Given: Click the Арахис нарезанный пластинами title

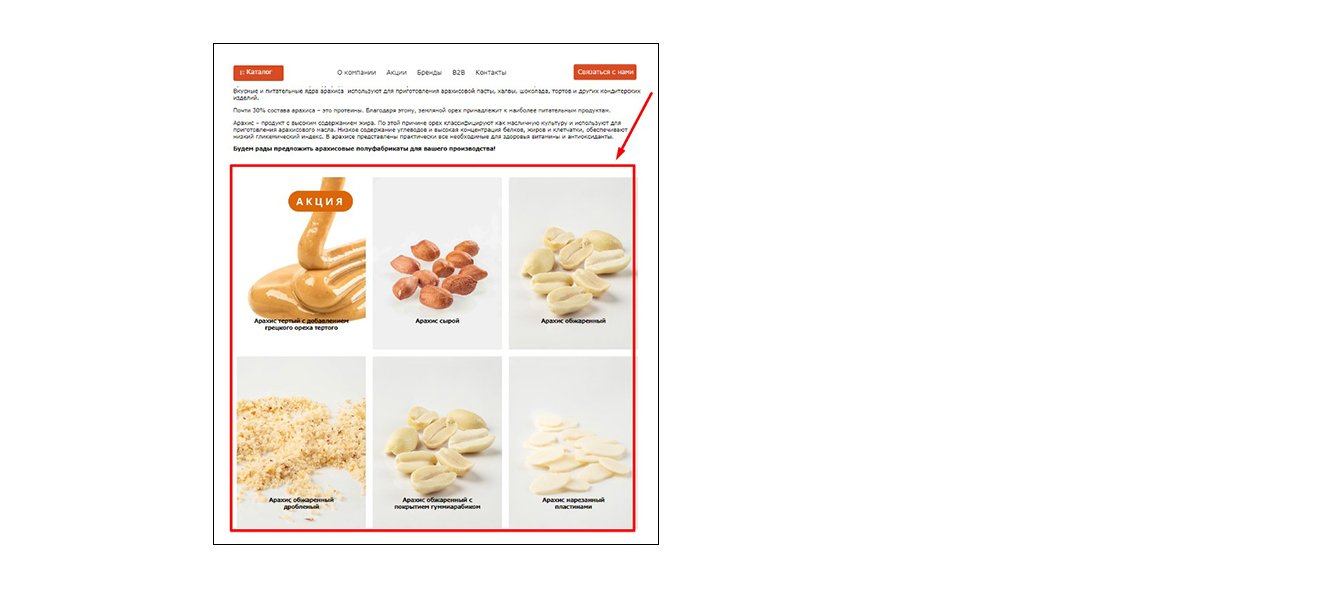Looking at the screenshot, I should [573, 503].
